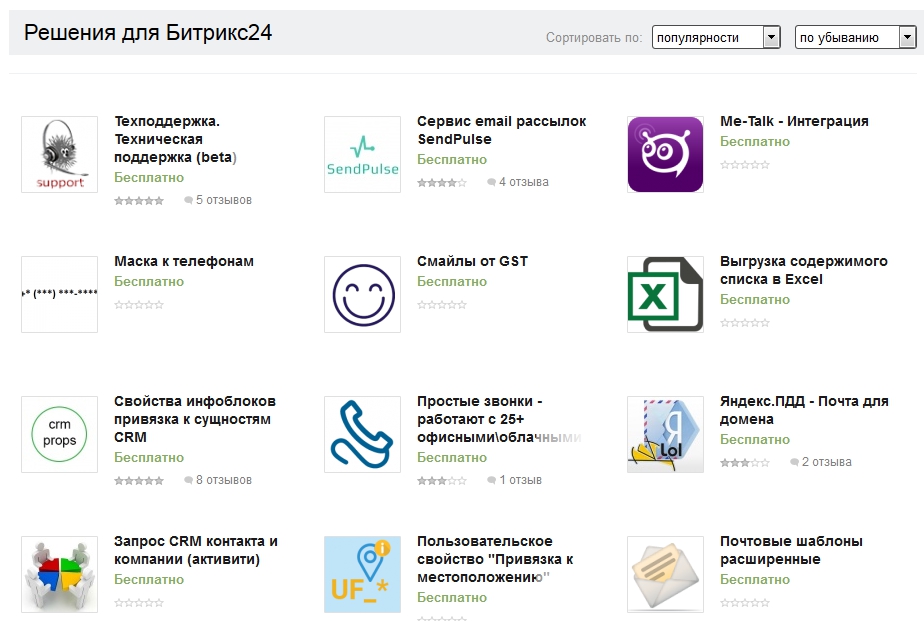Click star rating under Me-Talk

click(744, 164)
